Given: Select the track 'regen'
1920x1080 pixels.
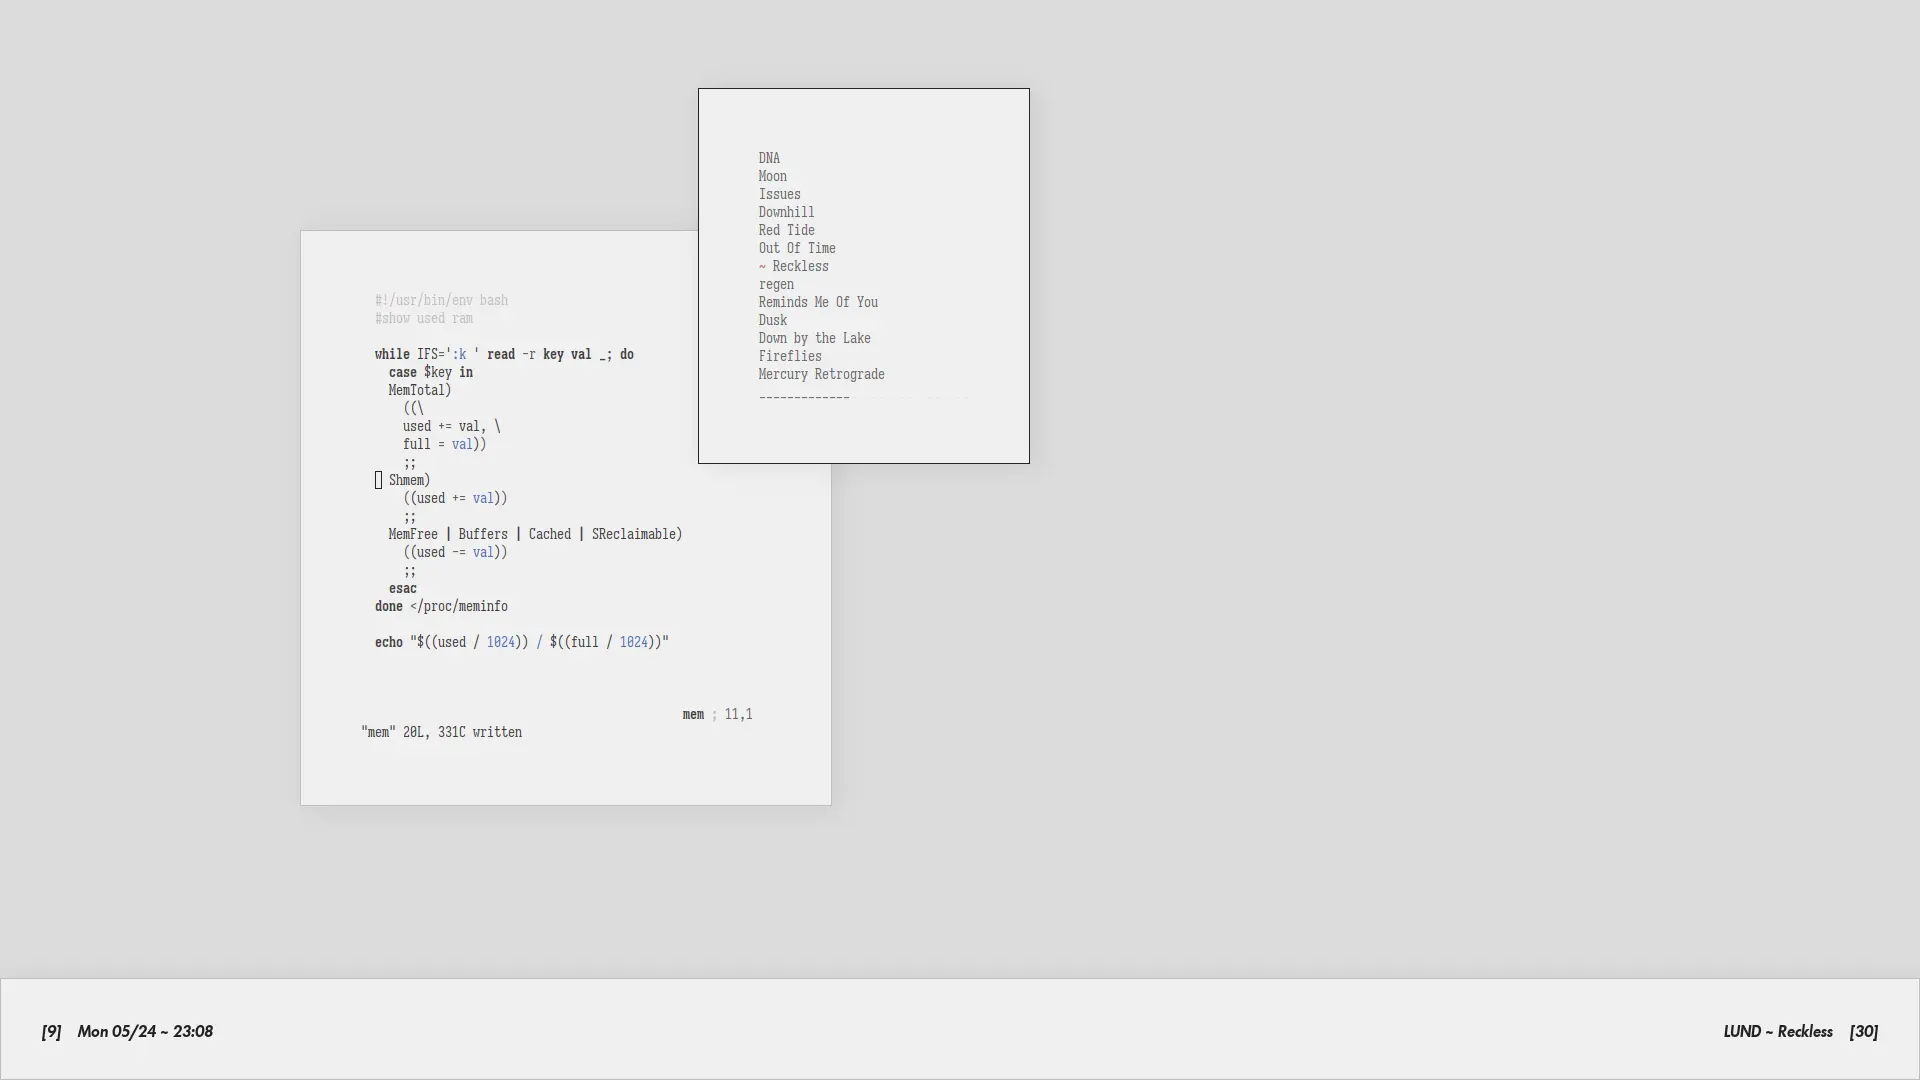Looking at the screenshot, I should (776, 284).
